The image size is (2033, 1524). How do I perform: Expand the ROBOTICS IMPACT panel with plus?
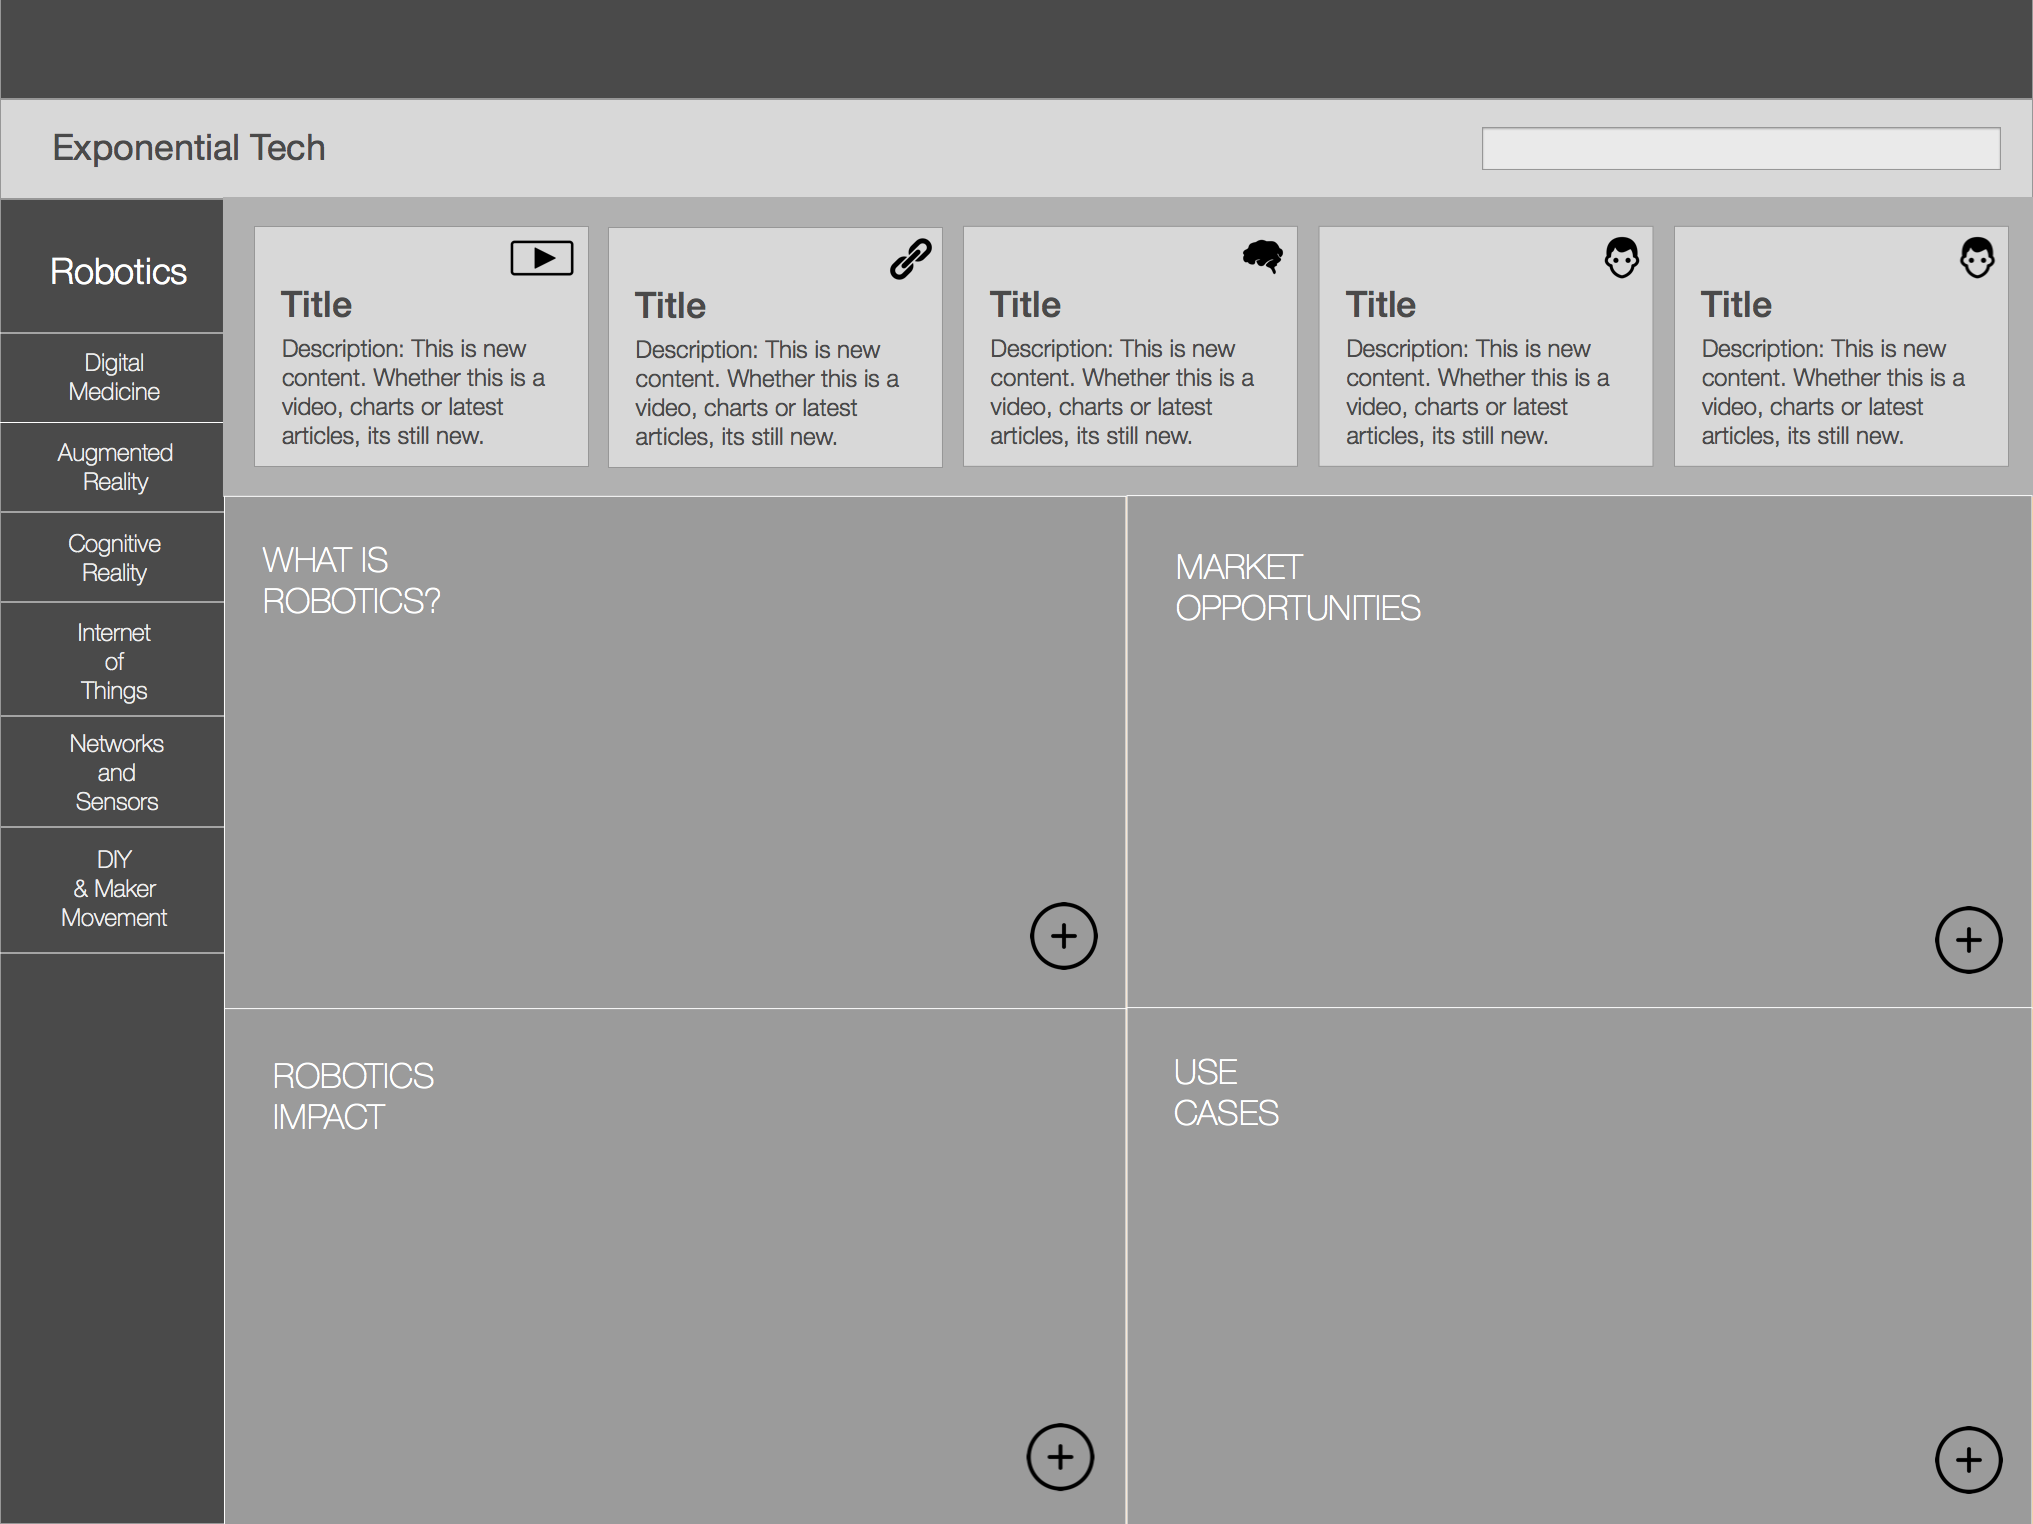click(1060, 1457)
